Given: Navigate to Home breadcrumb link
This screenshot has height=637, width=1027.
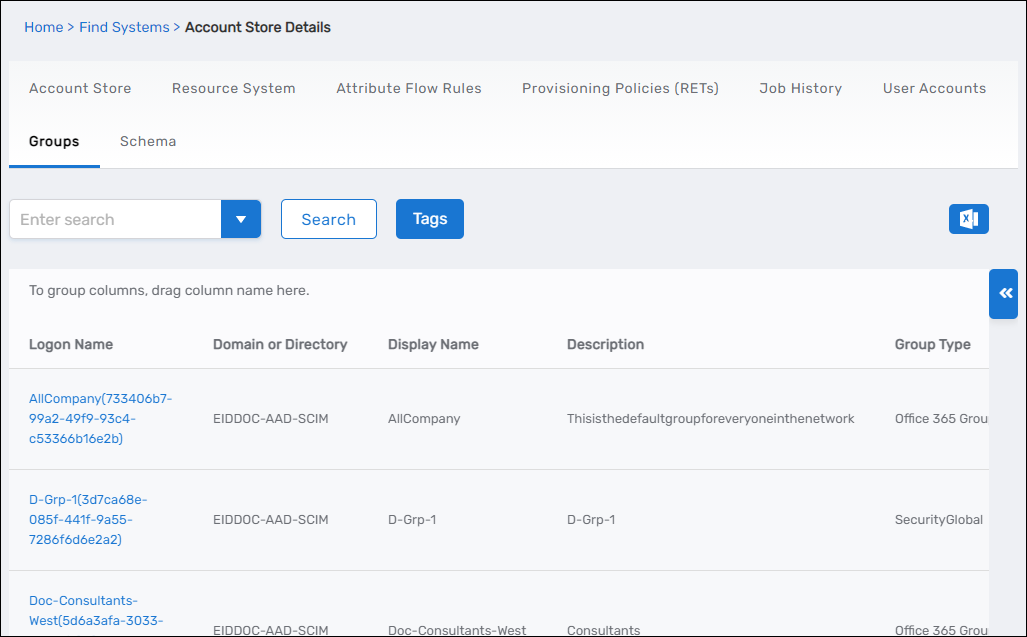Looking at the screenshot, I should (43, 27).
